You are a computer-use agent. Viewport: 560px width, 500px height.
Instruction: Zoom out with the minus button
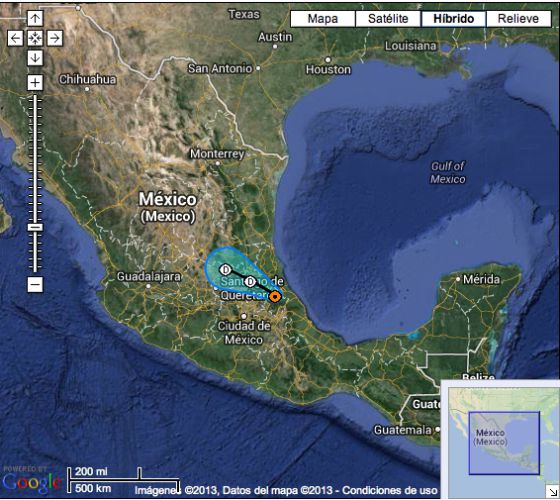35,284
